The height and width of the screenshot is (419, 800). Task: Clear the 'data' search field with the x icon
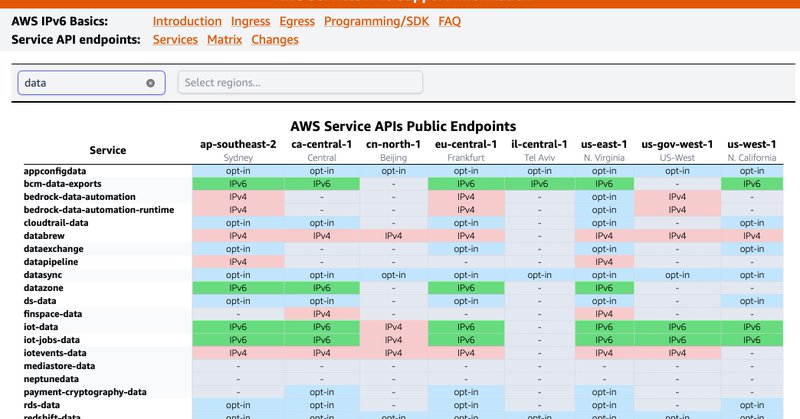pos(151,83)
